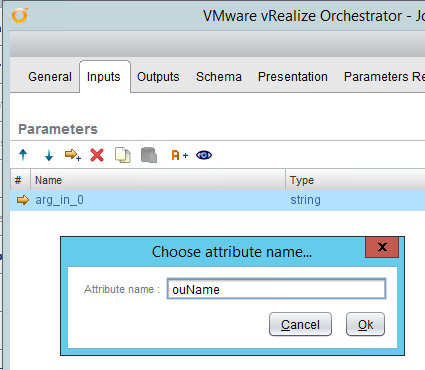
Task: Click the vRealize Orchestrator logo icon
Action: [20, 15]
